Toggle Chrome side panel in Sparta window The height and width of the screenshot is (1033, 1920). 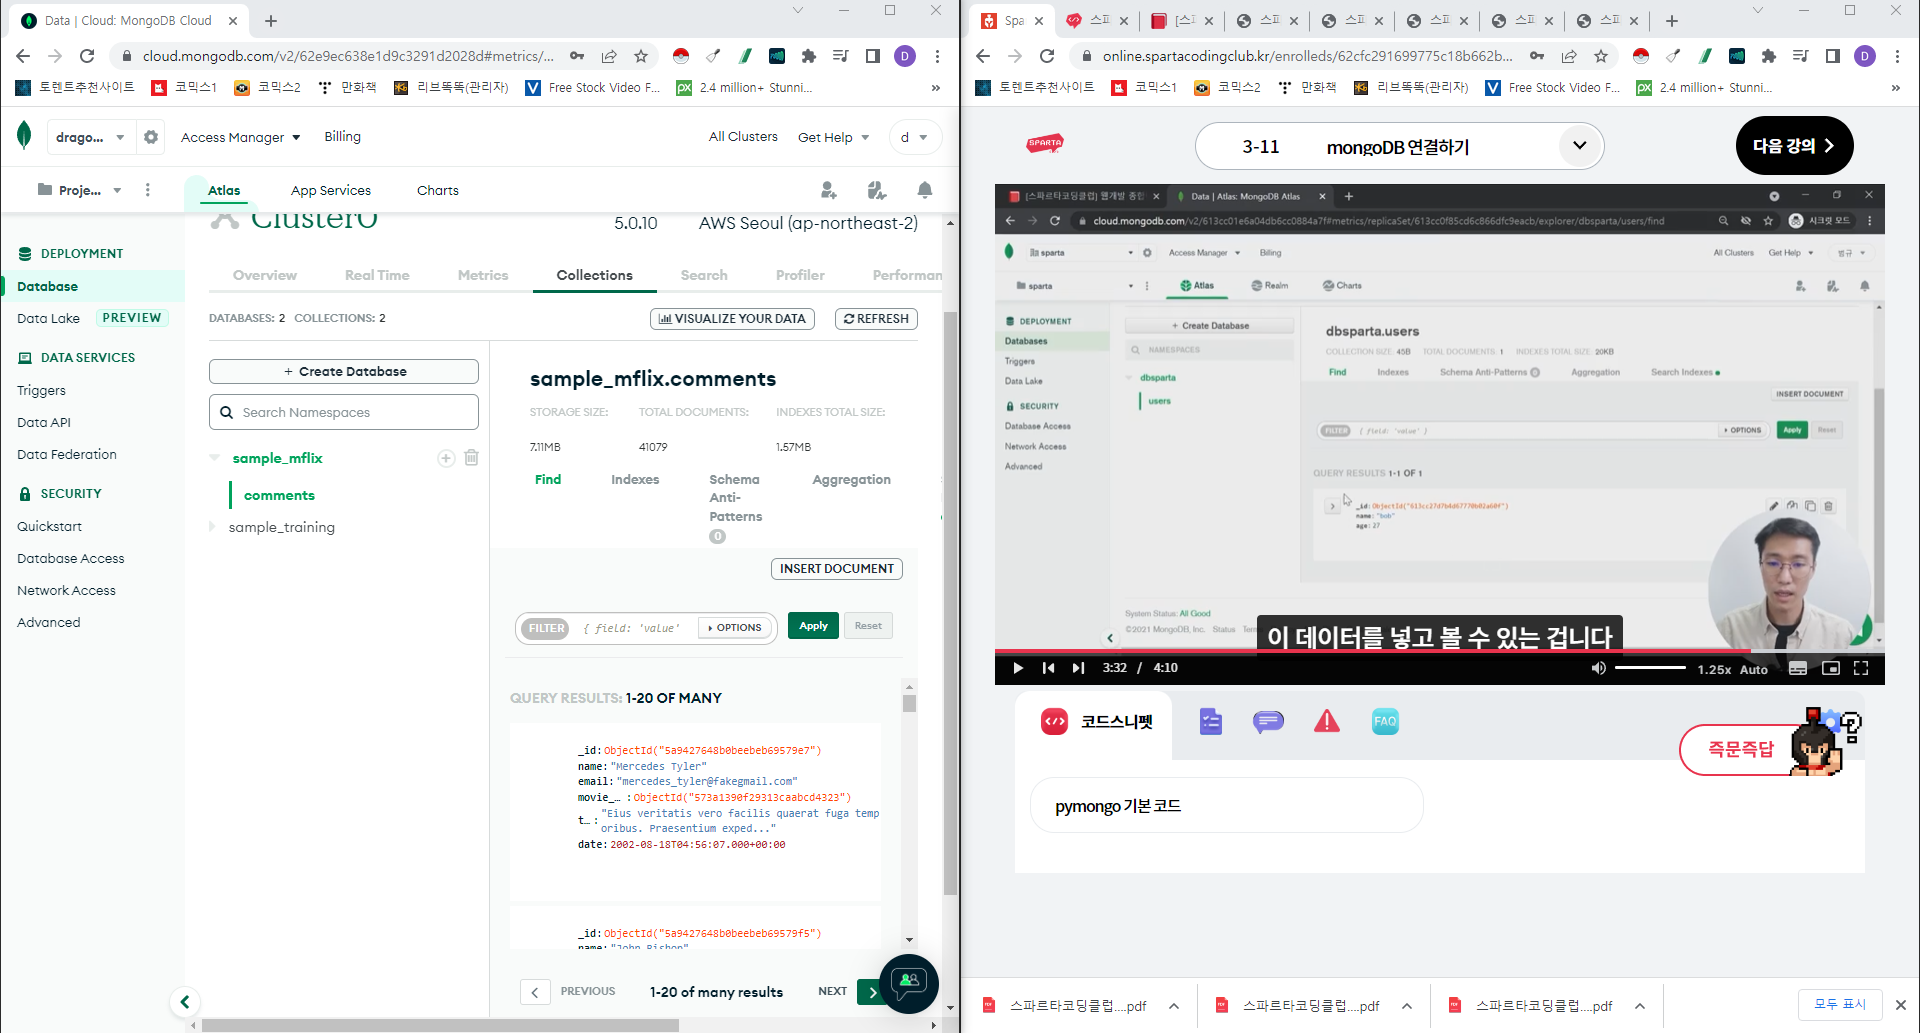point(1833,56)
